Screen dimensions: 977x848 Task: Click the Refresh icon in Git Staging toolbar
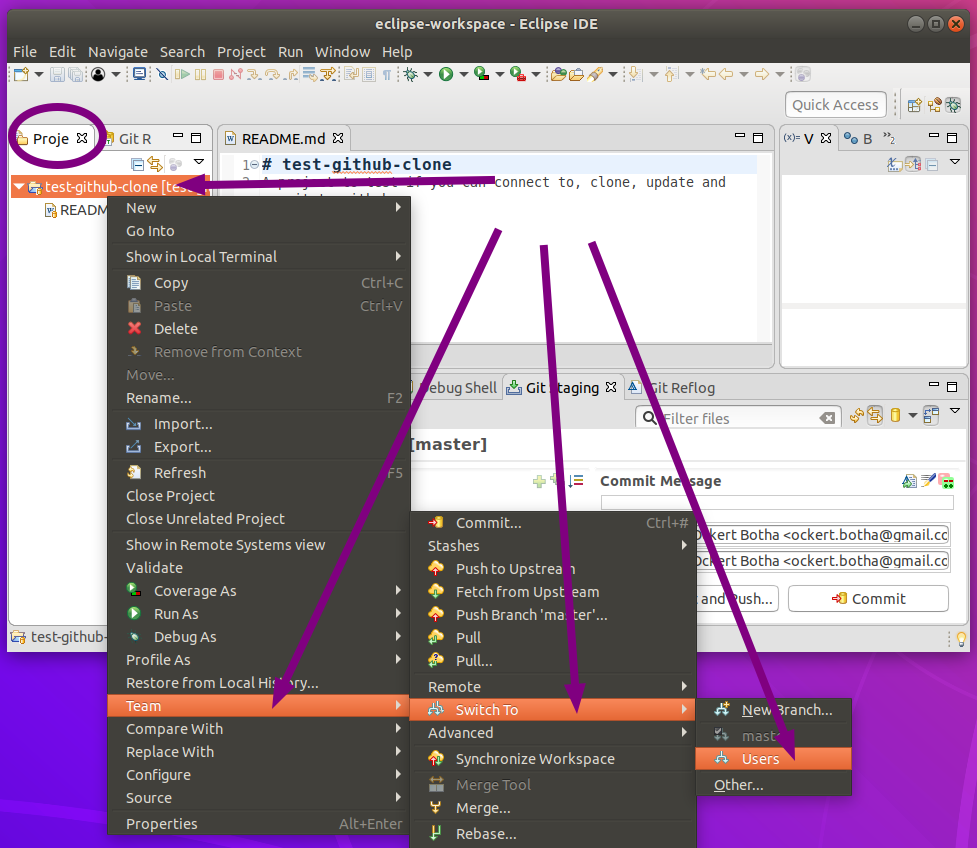pyautogui.click(x=857, y=416)
